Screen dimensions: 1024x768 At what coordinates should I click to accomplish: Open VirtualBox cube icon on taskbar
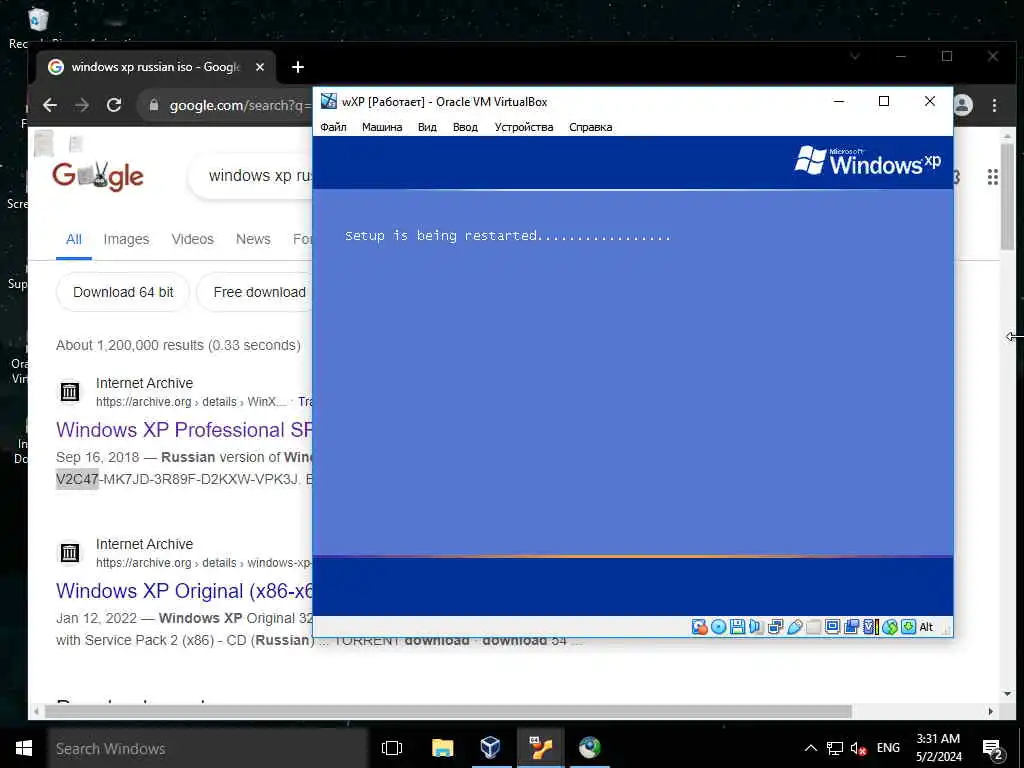pos(490,748)
